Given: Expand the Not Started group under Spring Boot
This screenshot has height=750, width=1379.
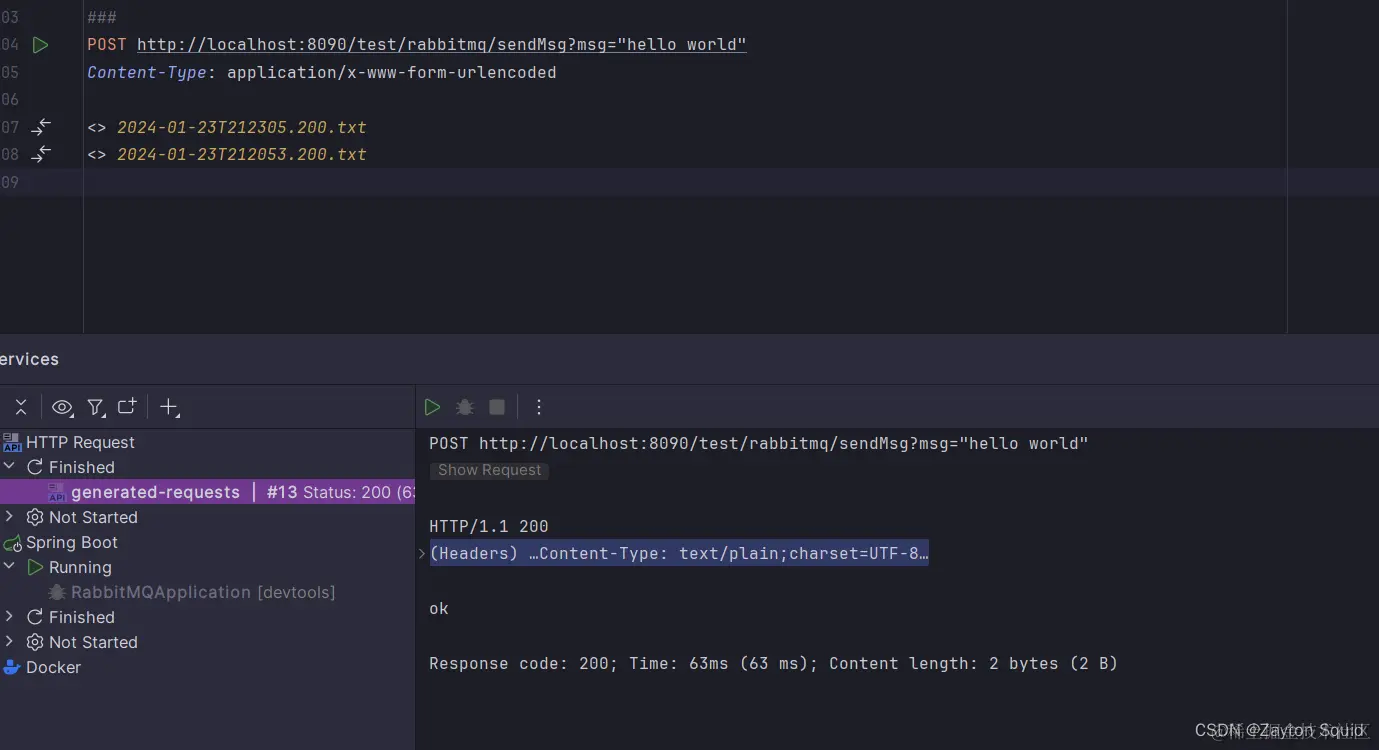Looking at the screenshot, I should point(10,642).
